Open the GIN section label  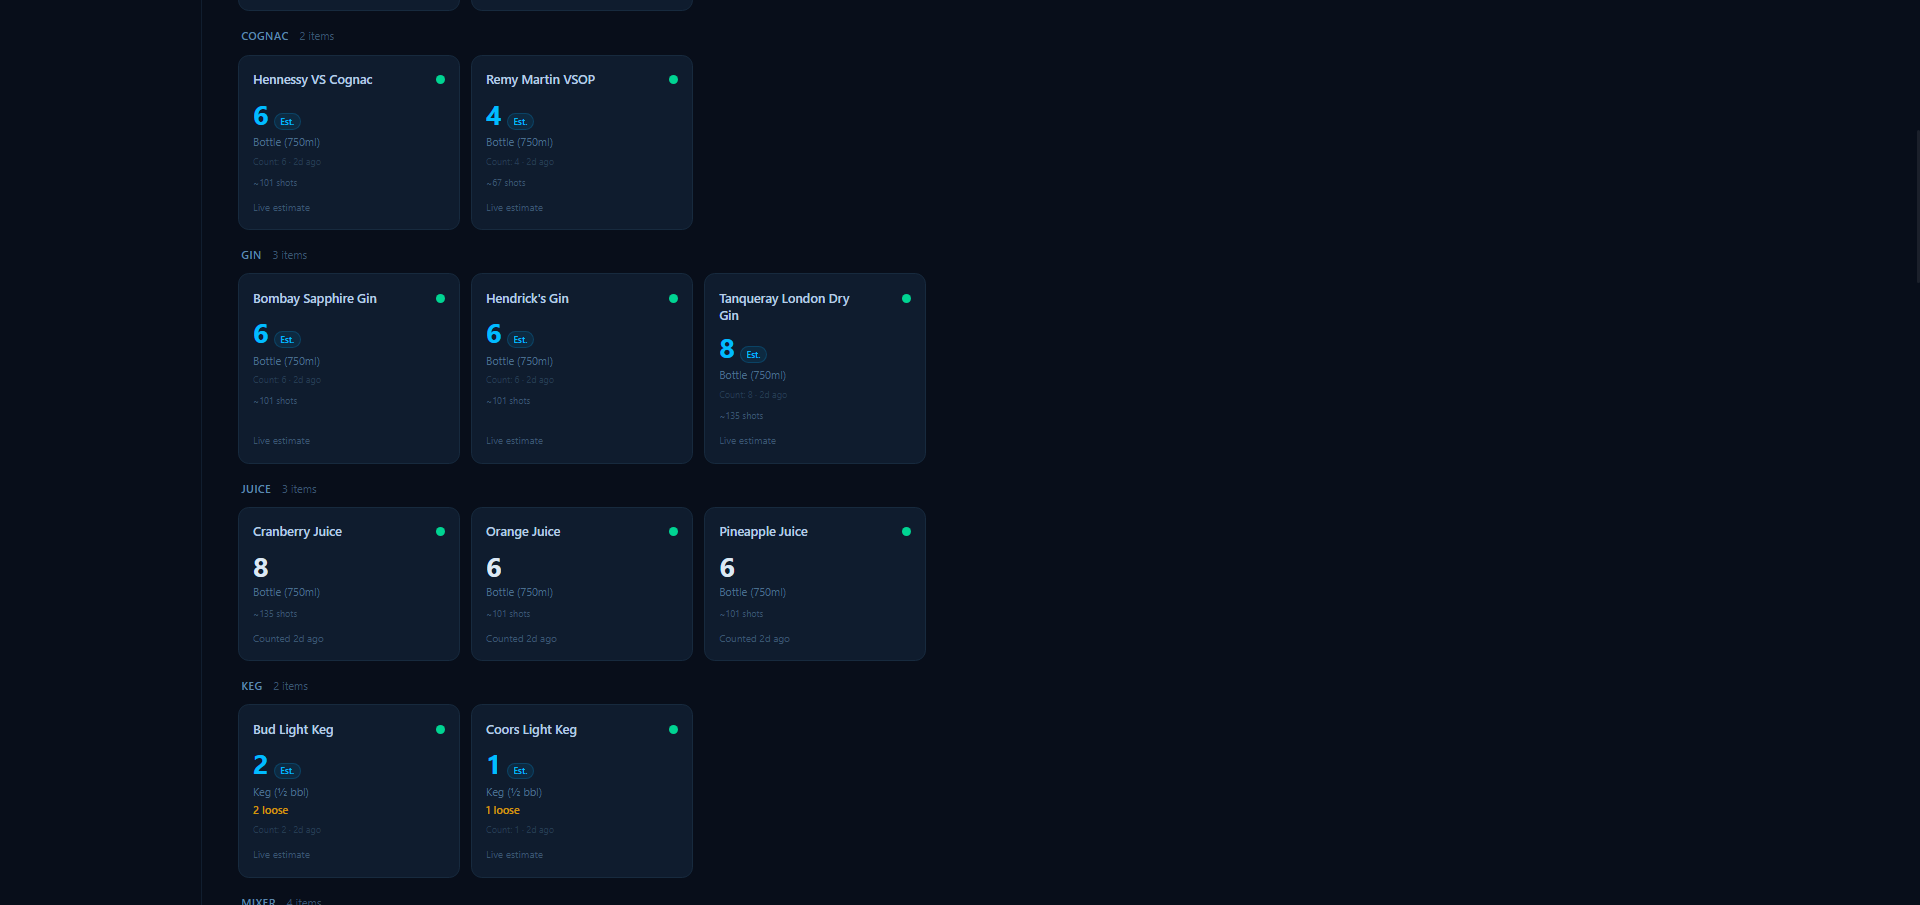point(251,255)
